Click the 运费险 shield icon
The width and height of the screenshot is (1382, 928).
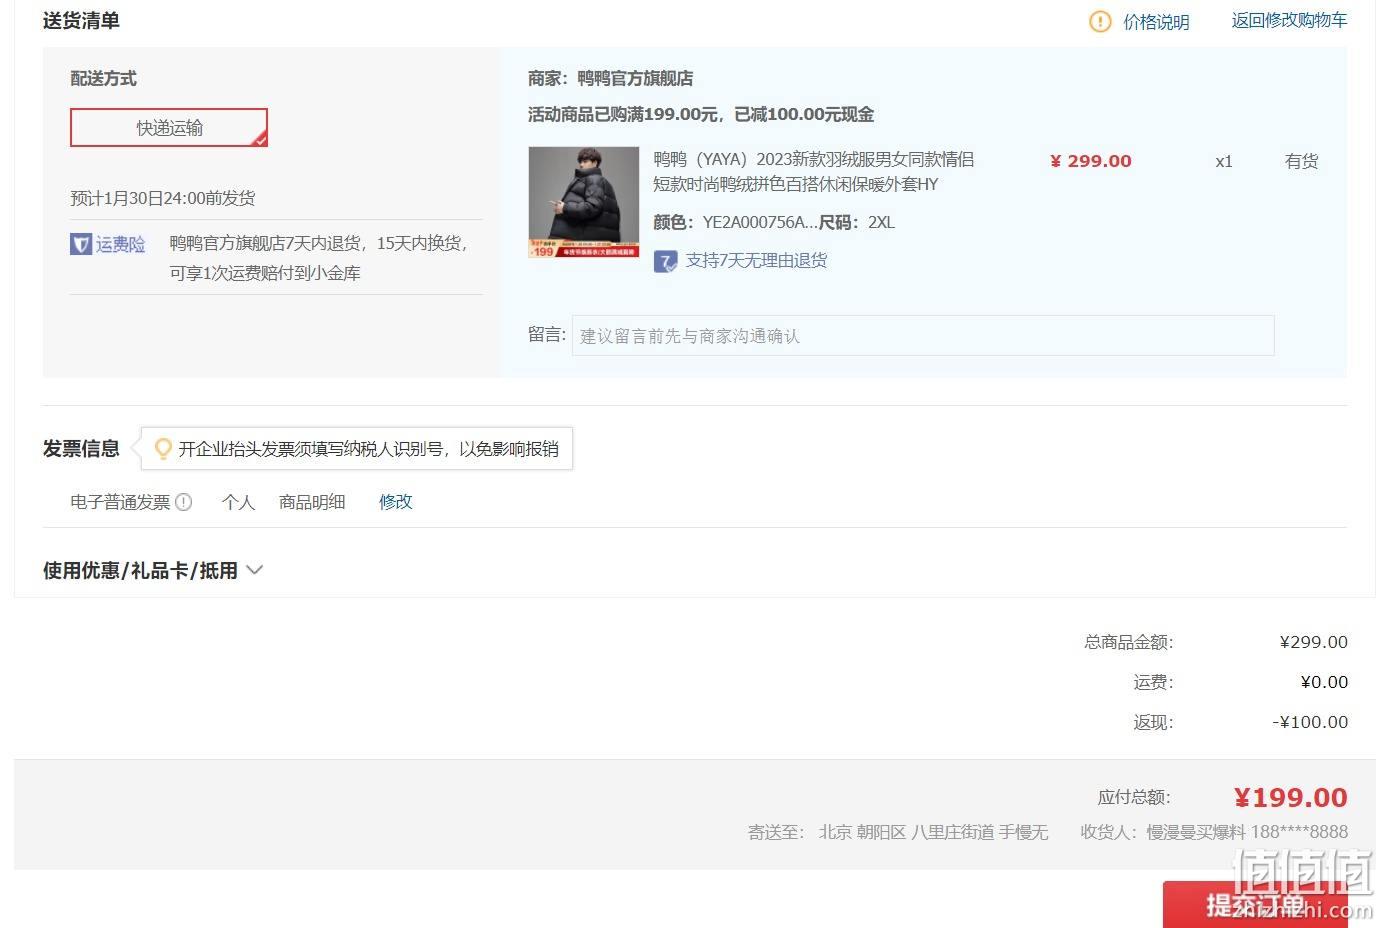81,244
